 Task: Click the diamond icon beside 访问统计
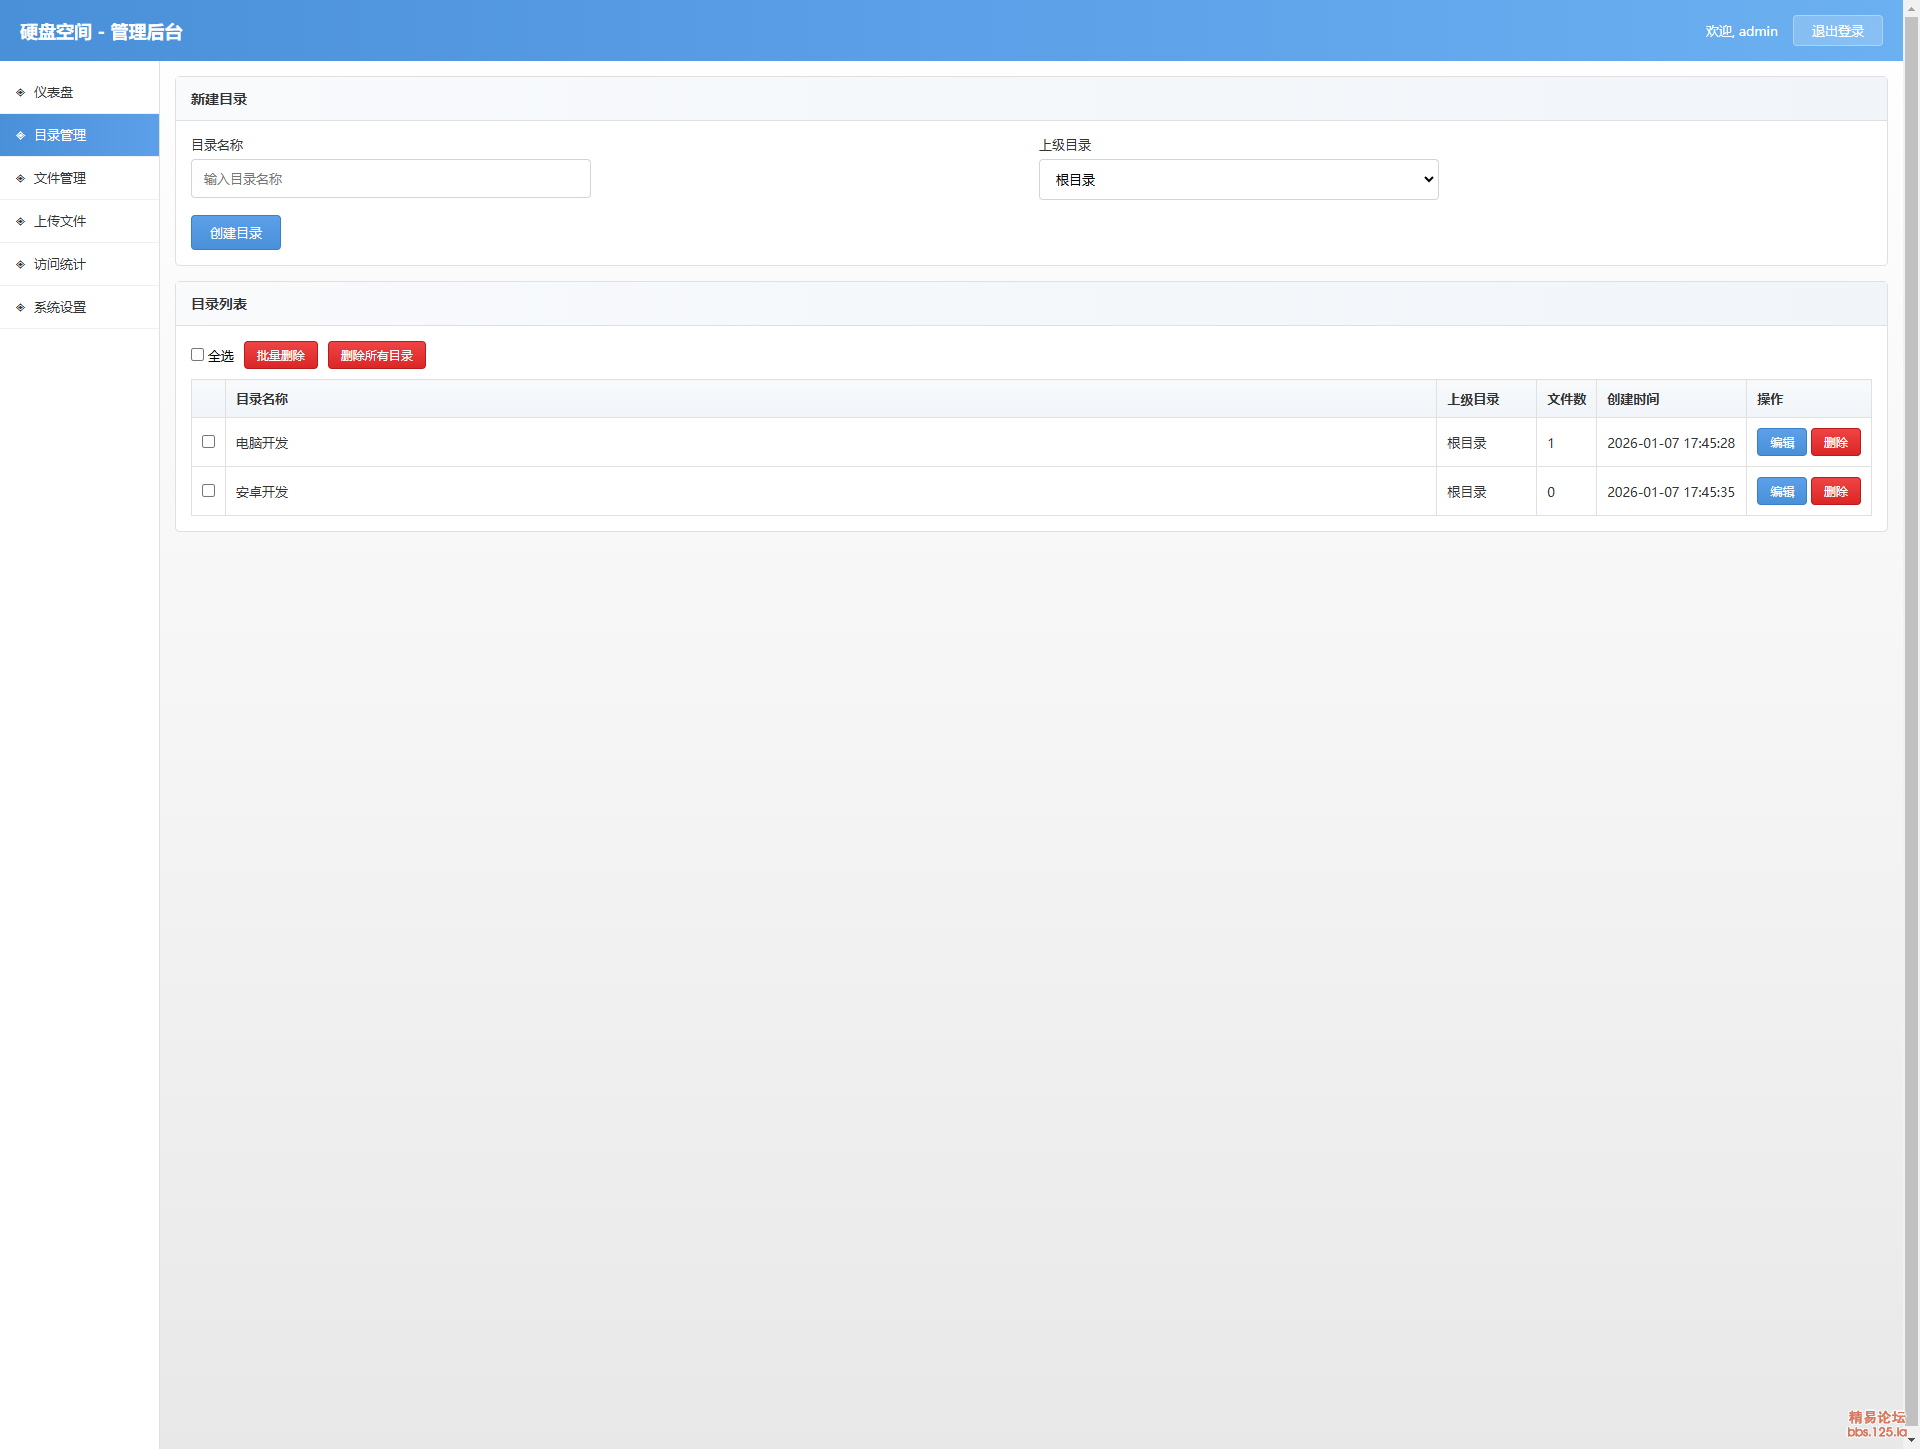click(x=20, y=264)
